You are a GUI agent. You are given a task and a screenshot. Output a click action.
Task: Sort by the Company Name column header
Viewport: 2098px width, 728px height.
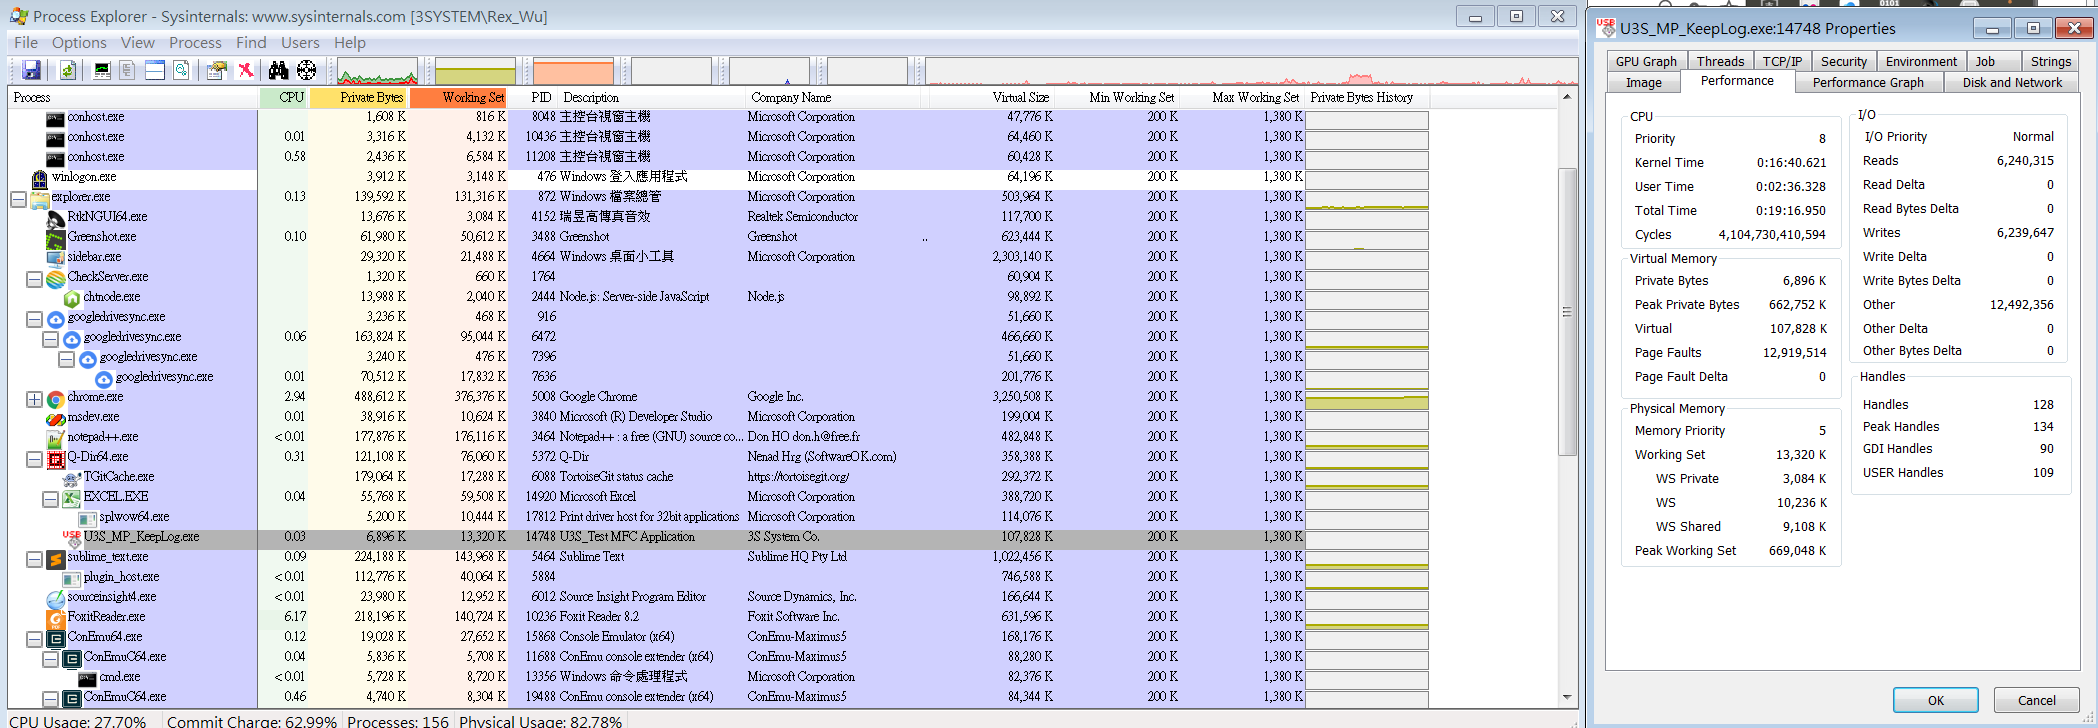[833, 97]
